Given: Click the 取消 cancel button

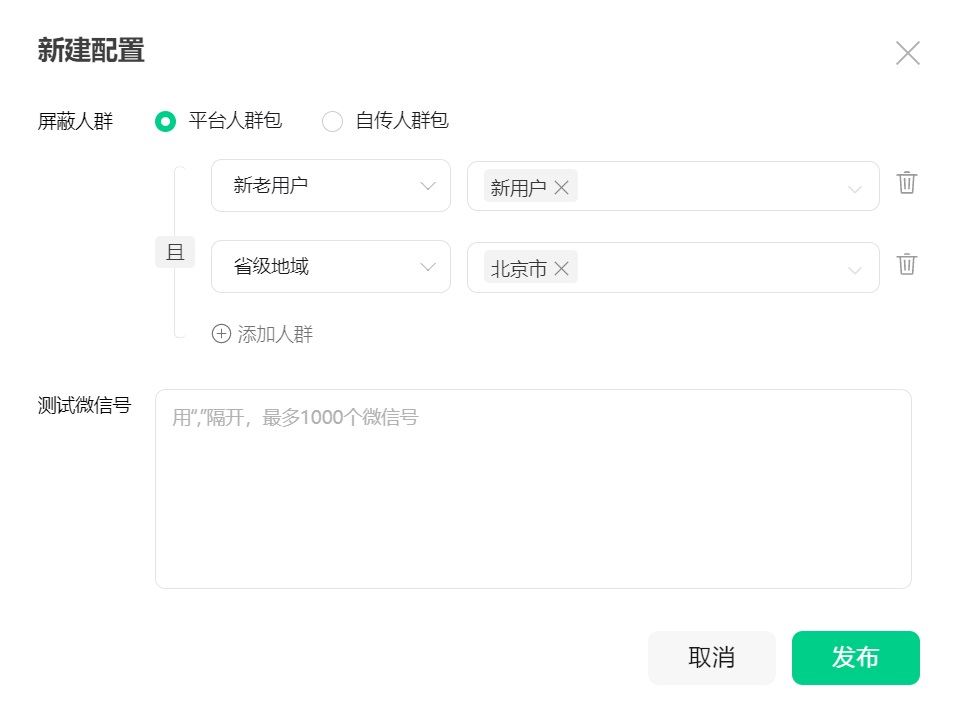Looking at the screenshot, I should (712, 658).
